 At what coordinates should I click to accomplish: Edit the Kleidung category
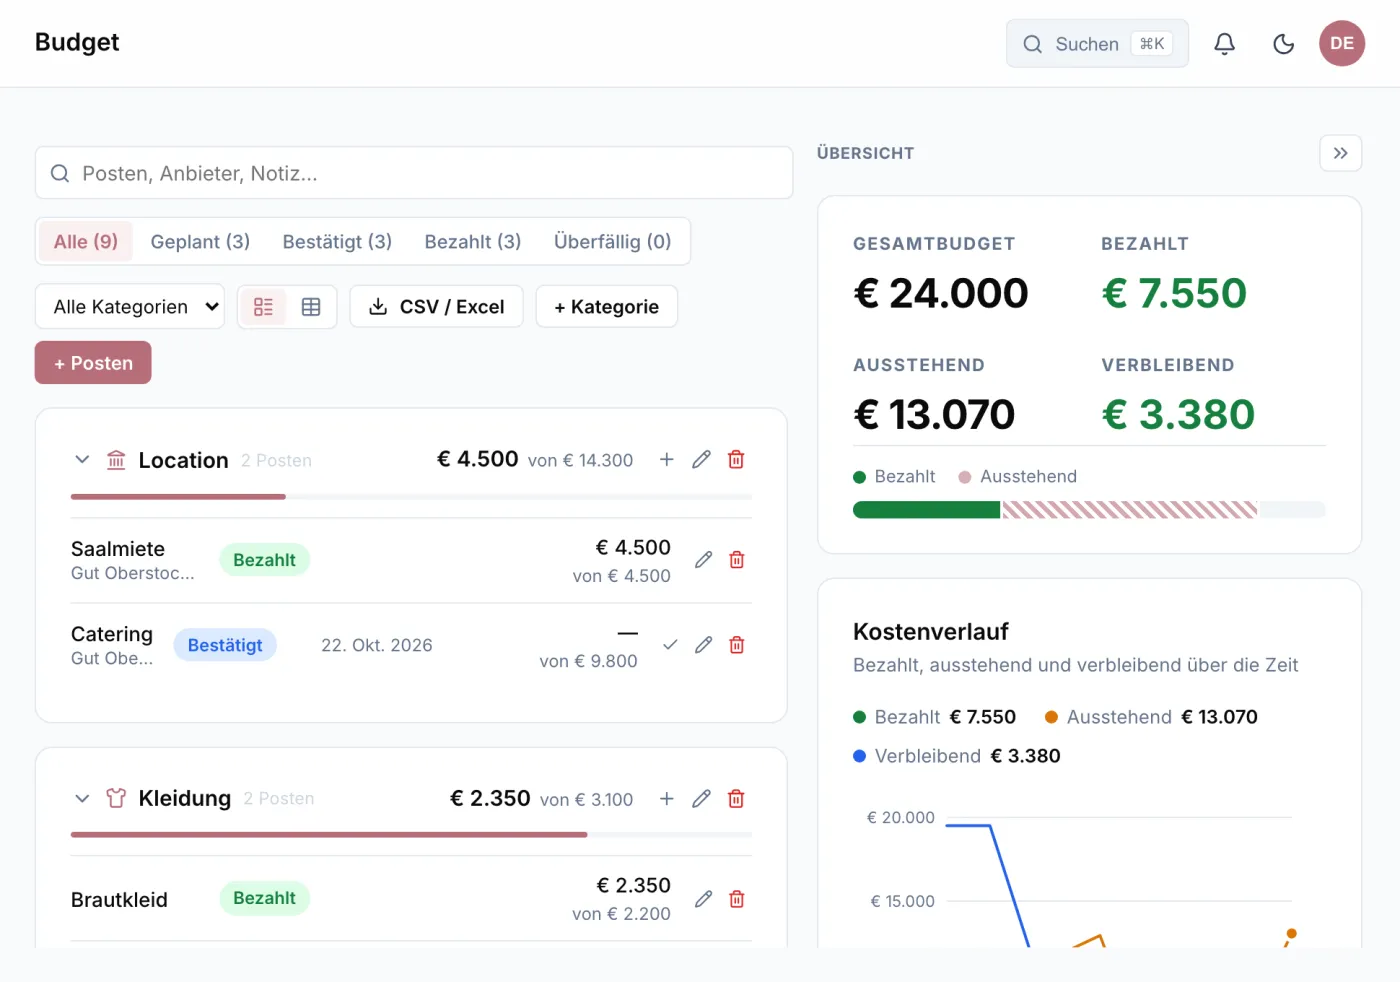click(x=701, y=798)
